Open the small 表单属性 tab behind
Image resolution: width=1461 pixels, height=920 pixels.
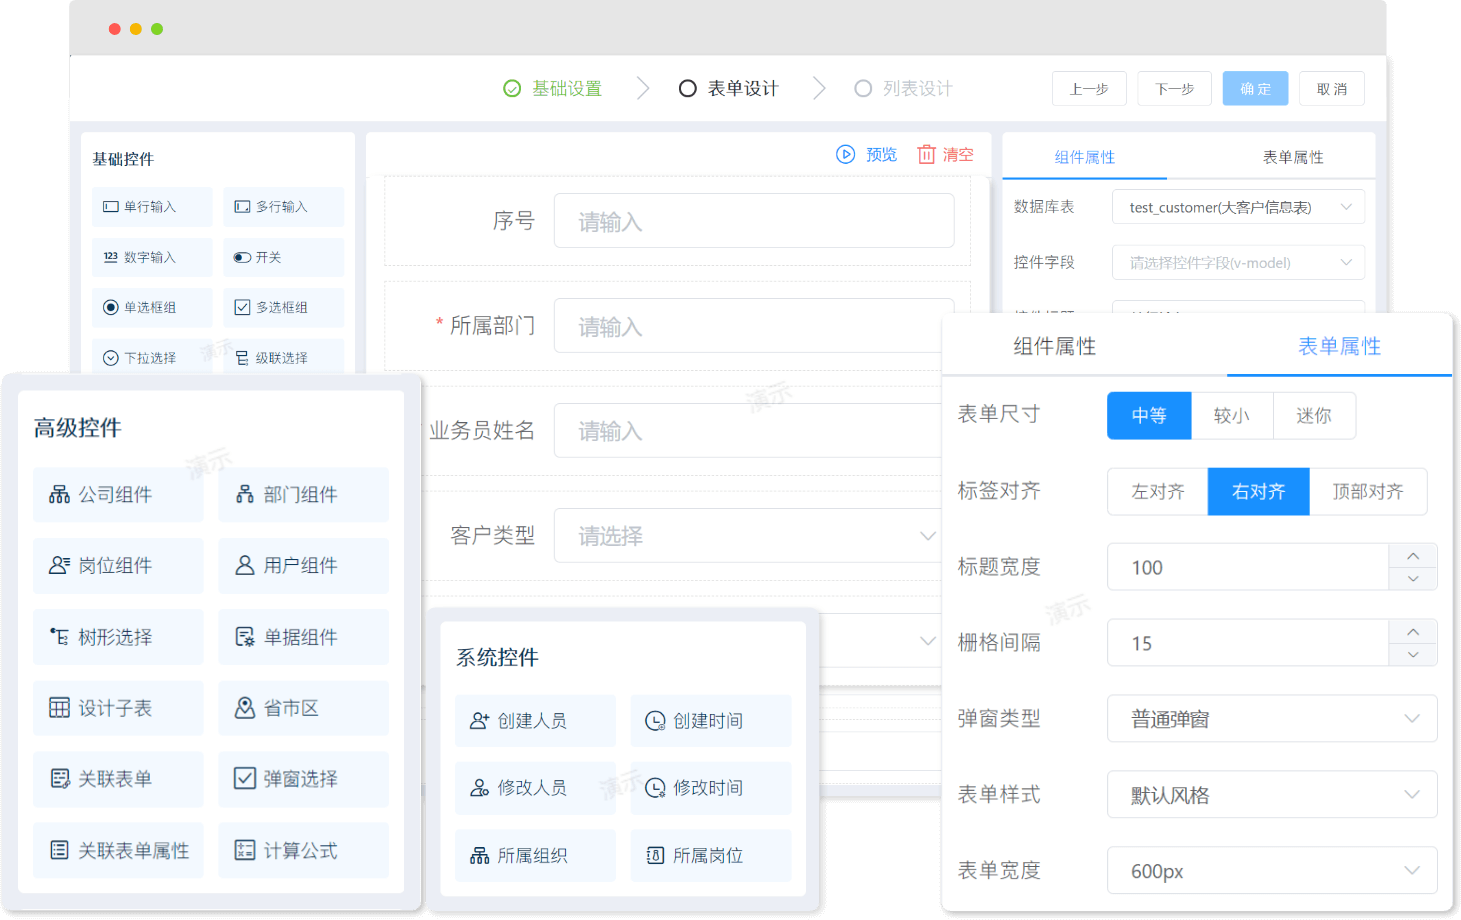click(1293, 157)
